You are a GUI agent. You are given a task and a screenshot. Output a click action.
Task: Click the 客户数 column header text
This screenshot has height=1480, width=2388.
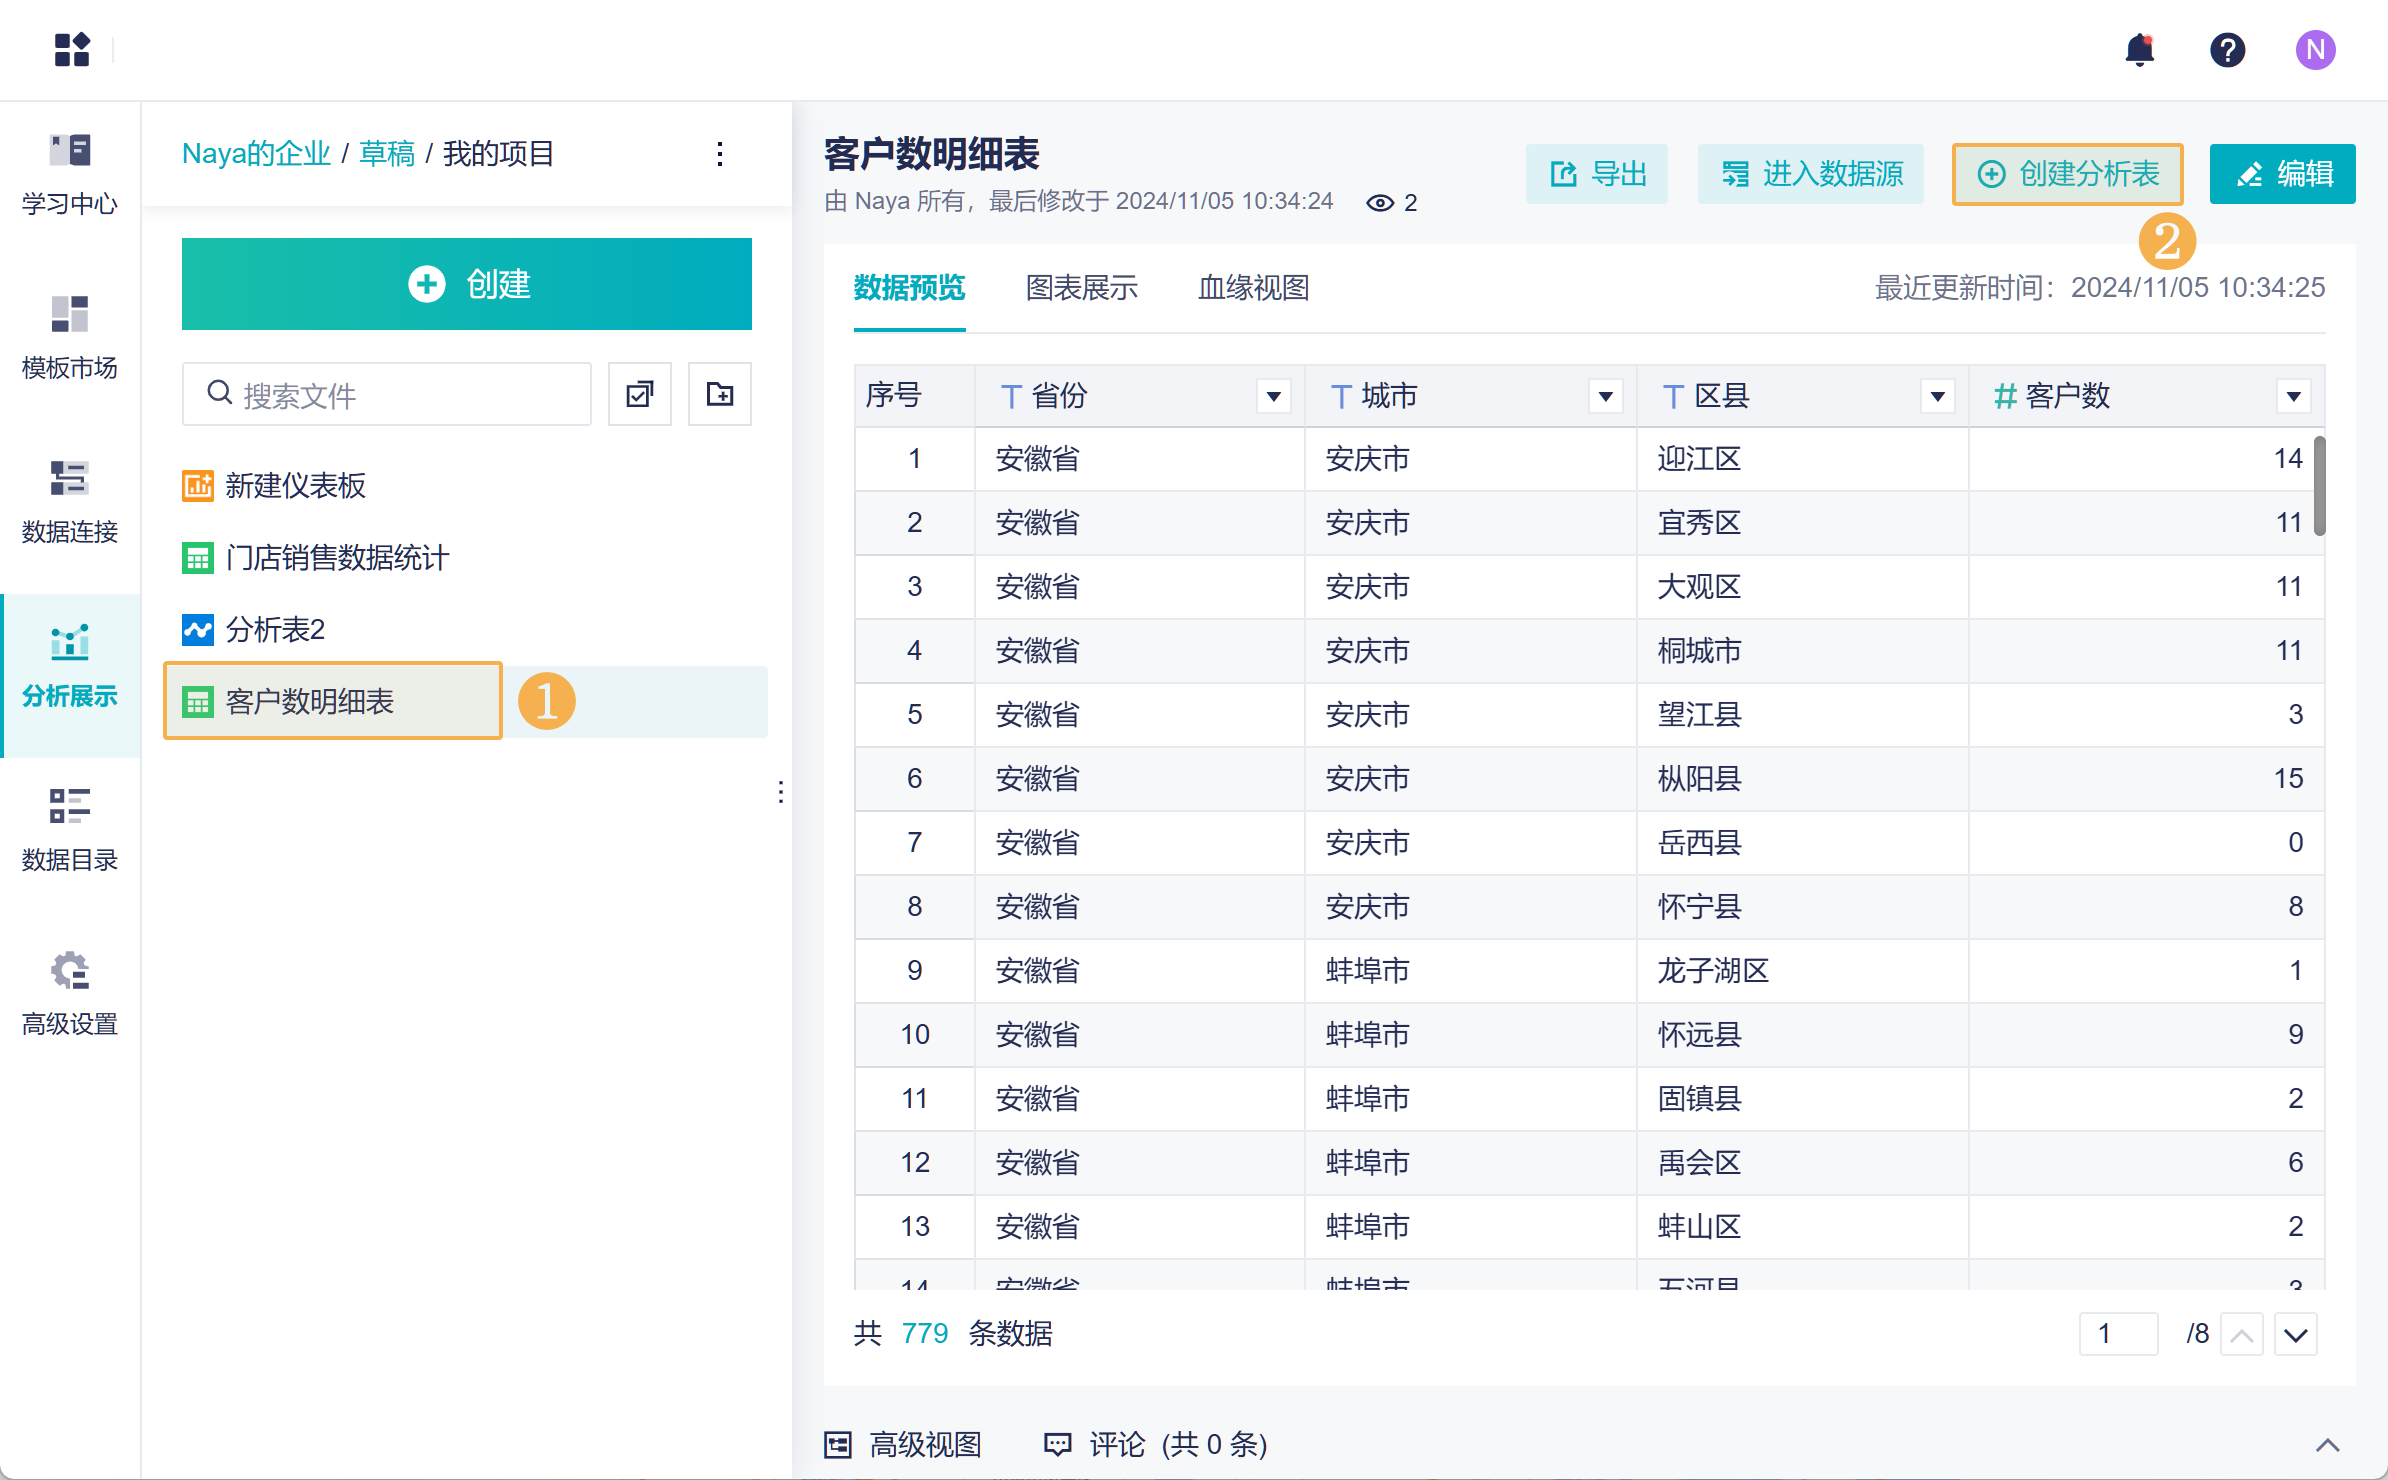[2068, 396]
